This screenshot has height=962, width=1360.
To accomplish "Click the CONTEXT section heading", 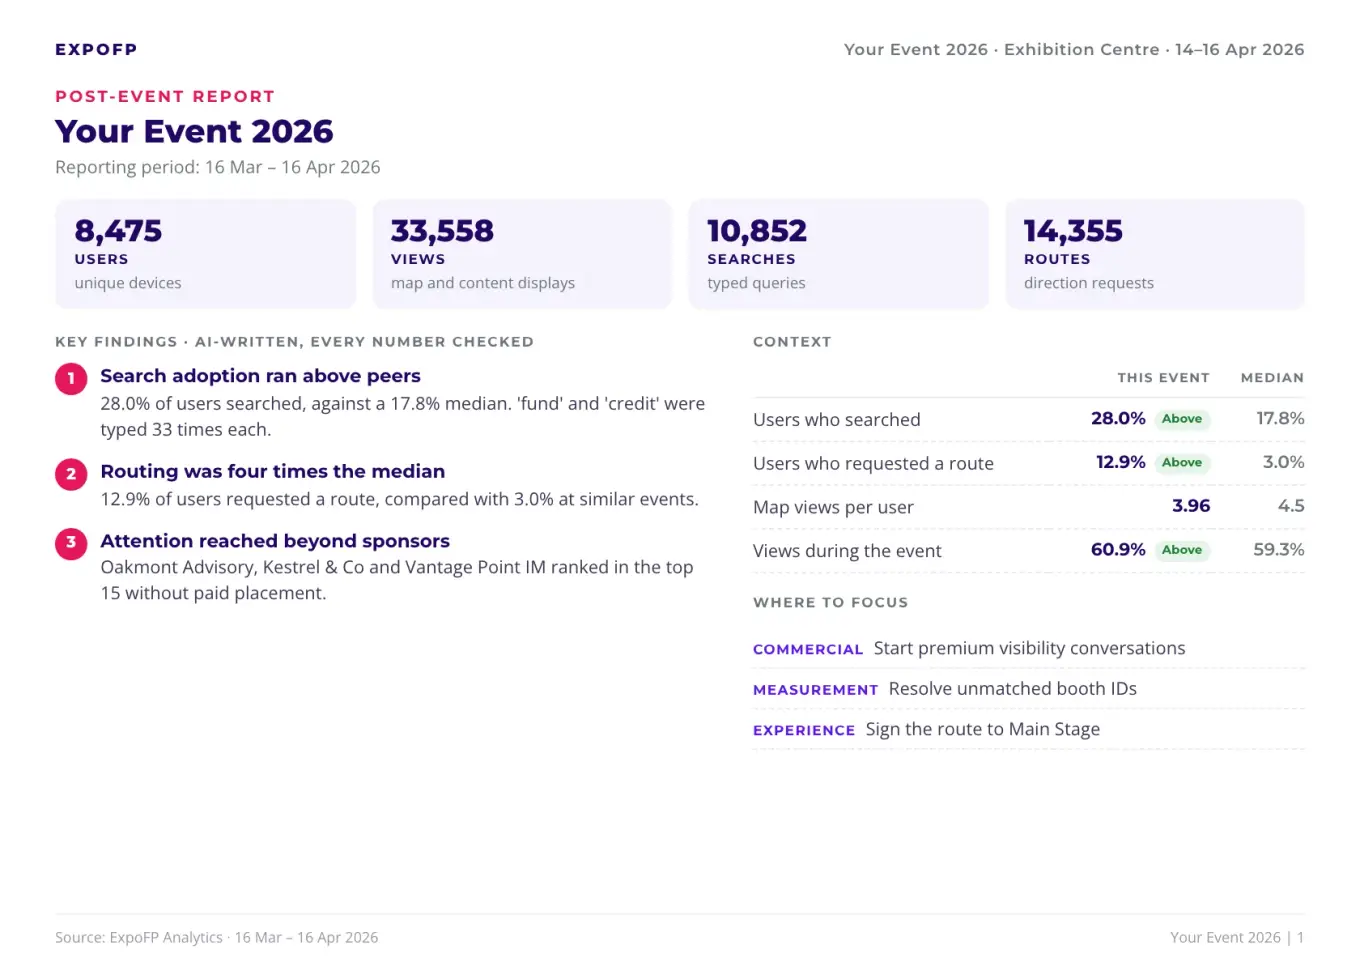I will click(x=792, y=342).
